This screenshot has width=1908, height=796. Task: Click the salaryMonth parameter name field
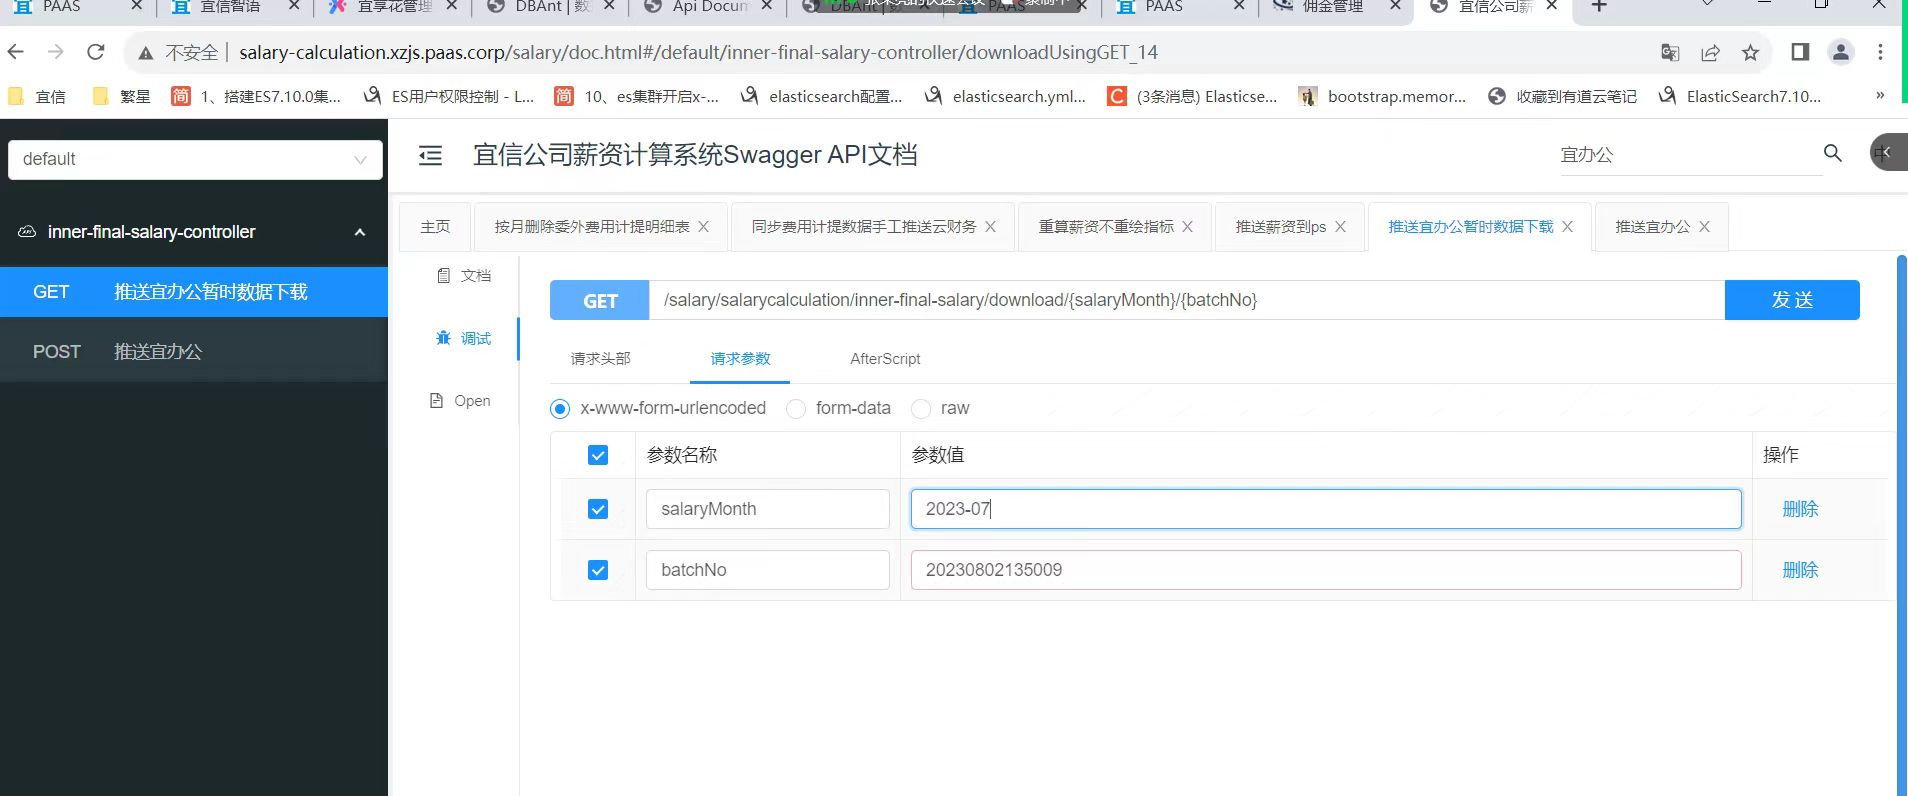coord(767,509)
